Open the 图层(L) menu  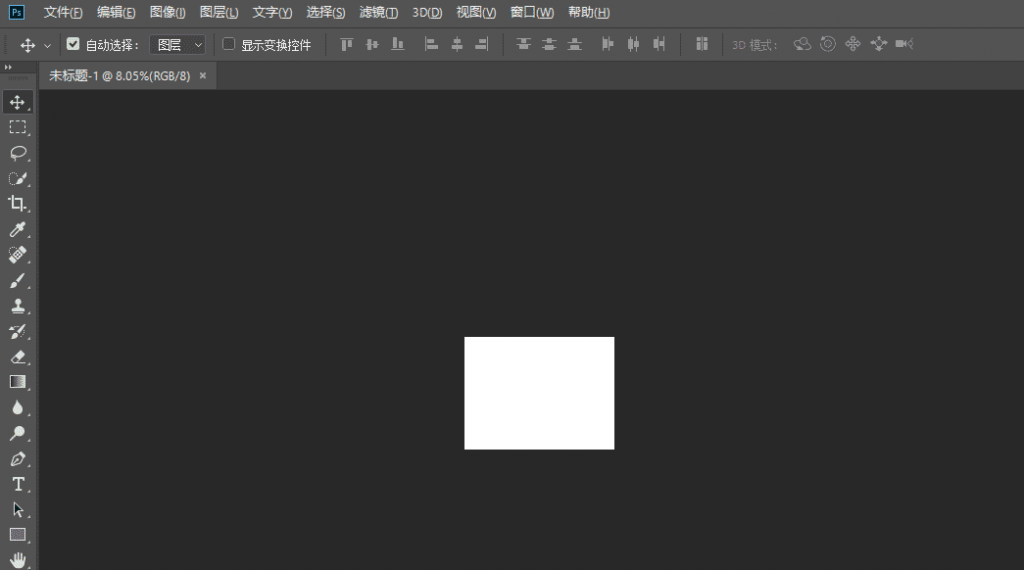point(219,12)
